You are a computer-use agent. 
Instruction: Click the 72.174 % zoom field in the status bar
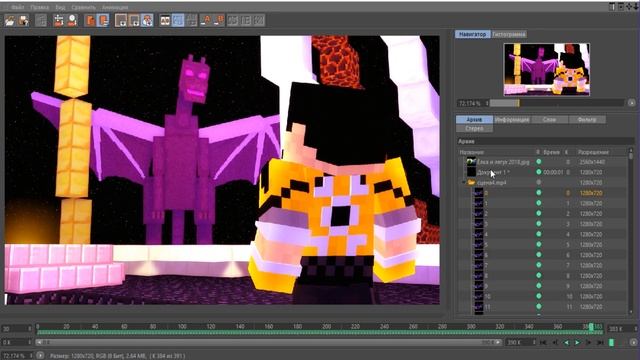click(x=17, y=356)
